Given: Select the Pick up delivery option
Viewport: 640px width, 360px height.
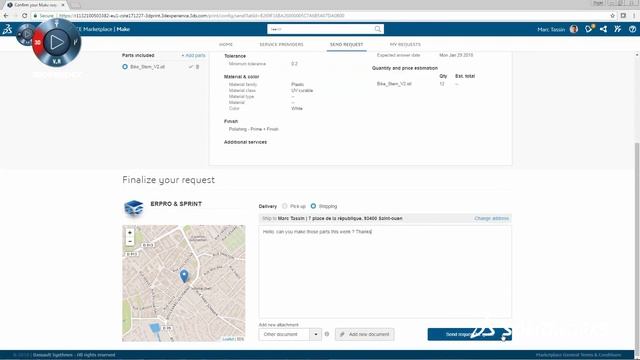Looking at the screenshot, I should click(284, 206).
